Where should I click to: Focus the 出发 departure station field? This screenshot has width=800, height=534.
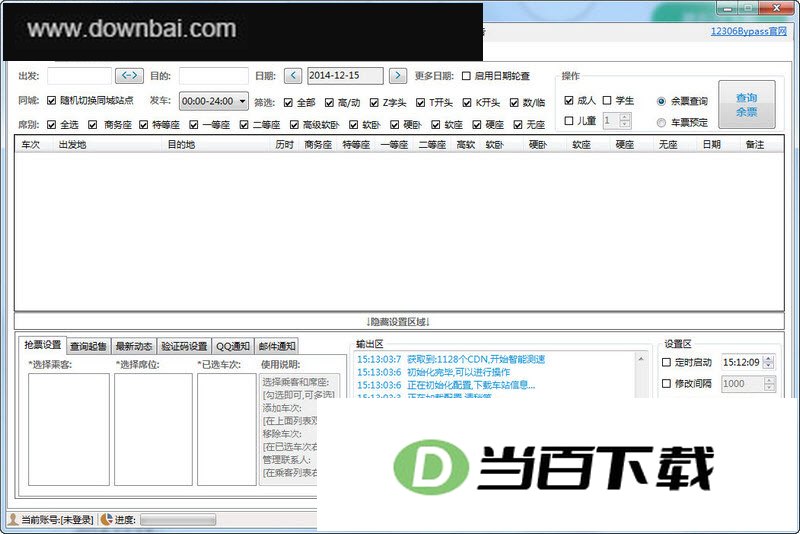point(80,75)
